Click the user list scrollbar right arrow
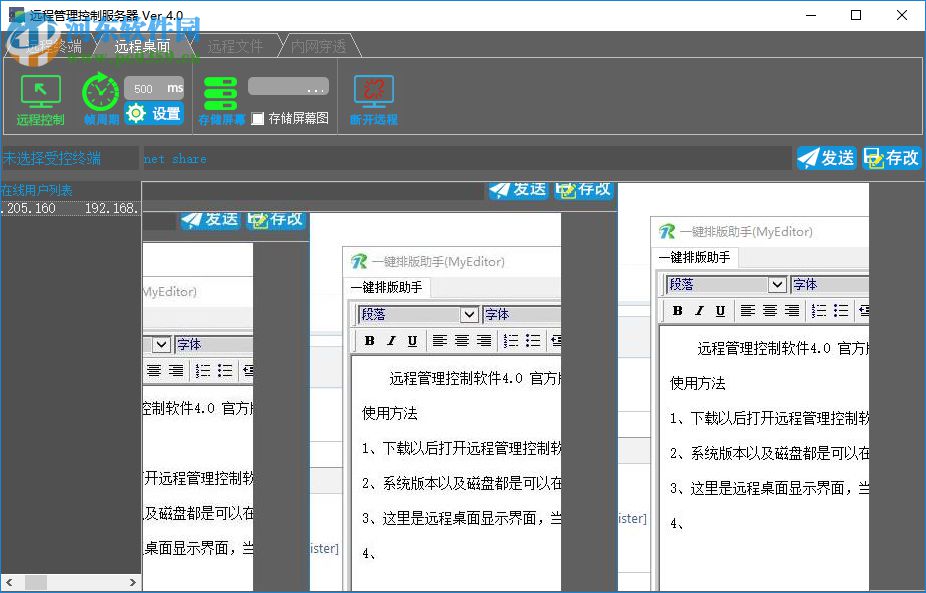 (133, 582)
